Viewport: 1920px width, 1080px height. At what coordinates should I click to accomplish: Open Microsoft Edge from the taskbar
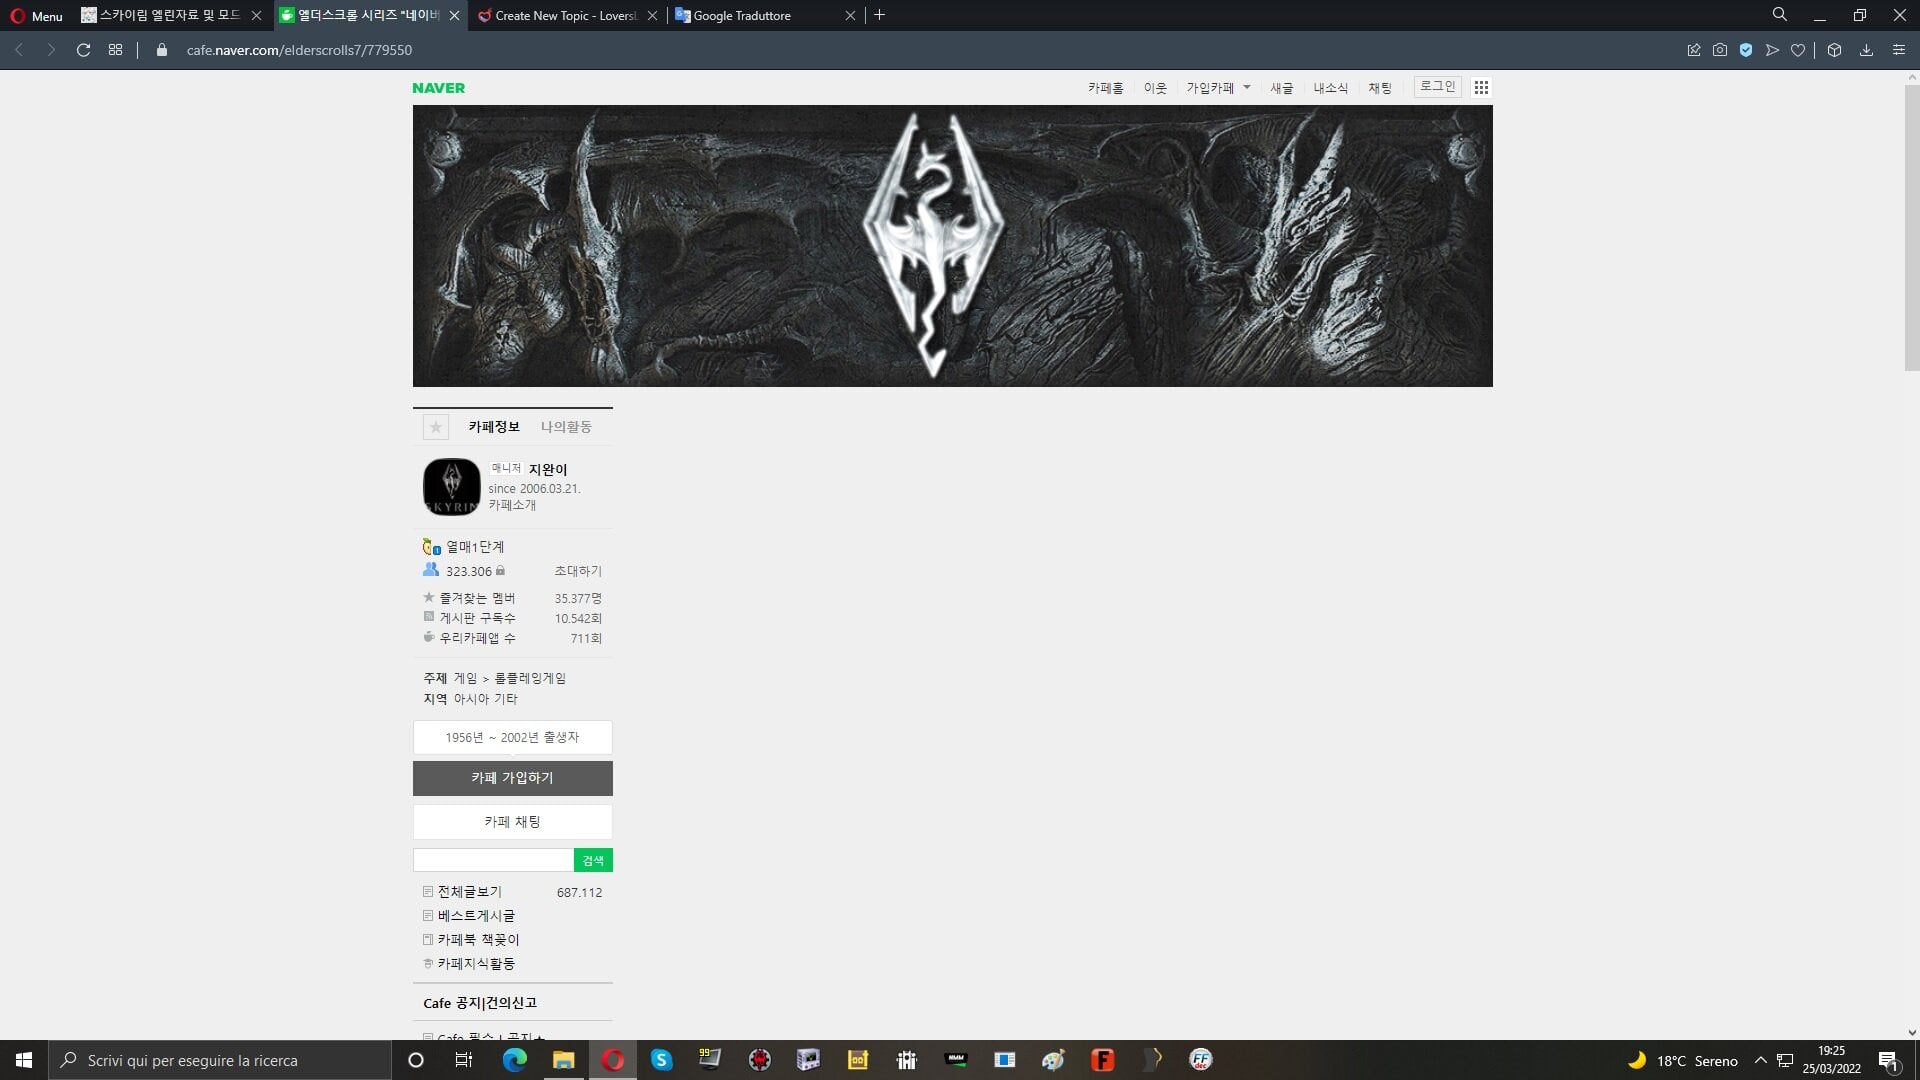click(514, 1060)
